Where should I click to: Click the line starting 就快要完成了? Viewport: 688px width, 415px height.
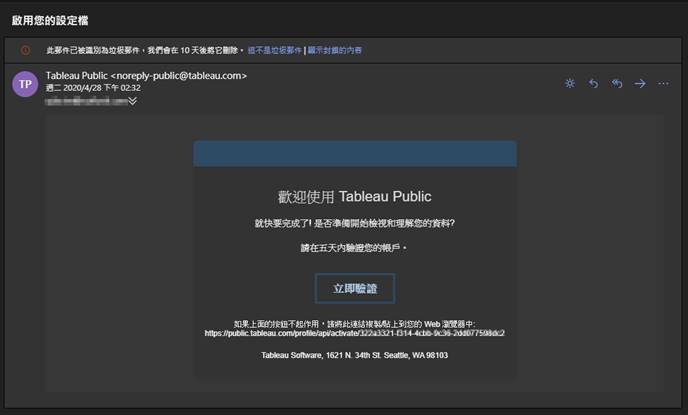[355, 223]
